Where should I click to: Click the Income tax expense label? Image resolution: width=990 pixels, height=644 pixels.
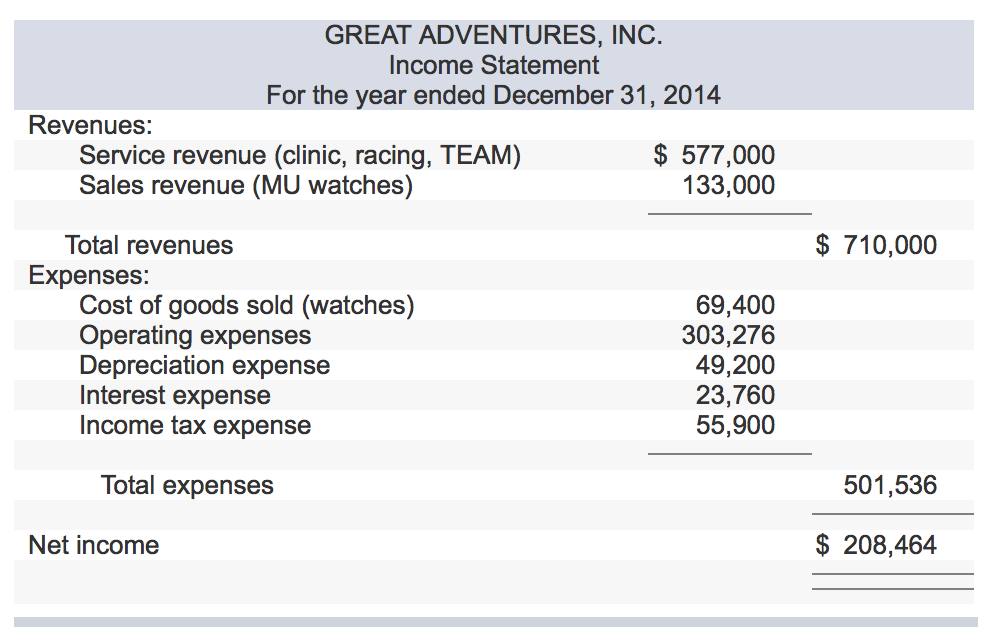point(195,426)
